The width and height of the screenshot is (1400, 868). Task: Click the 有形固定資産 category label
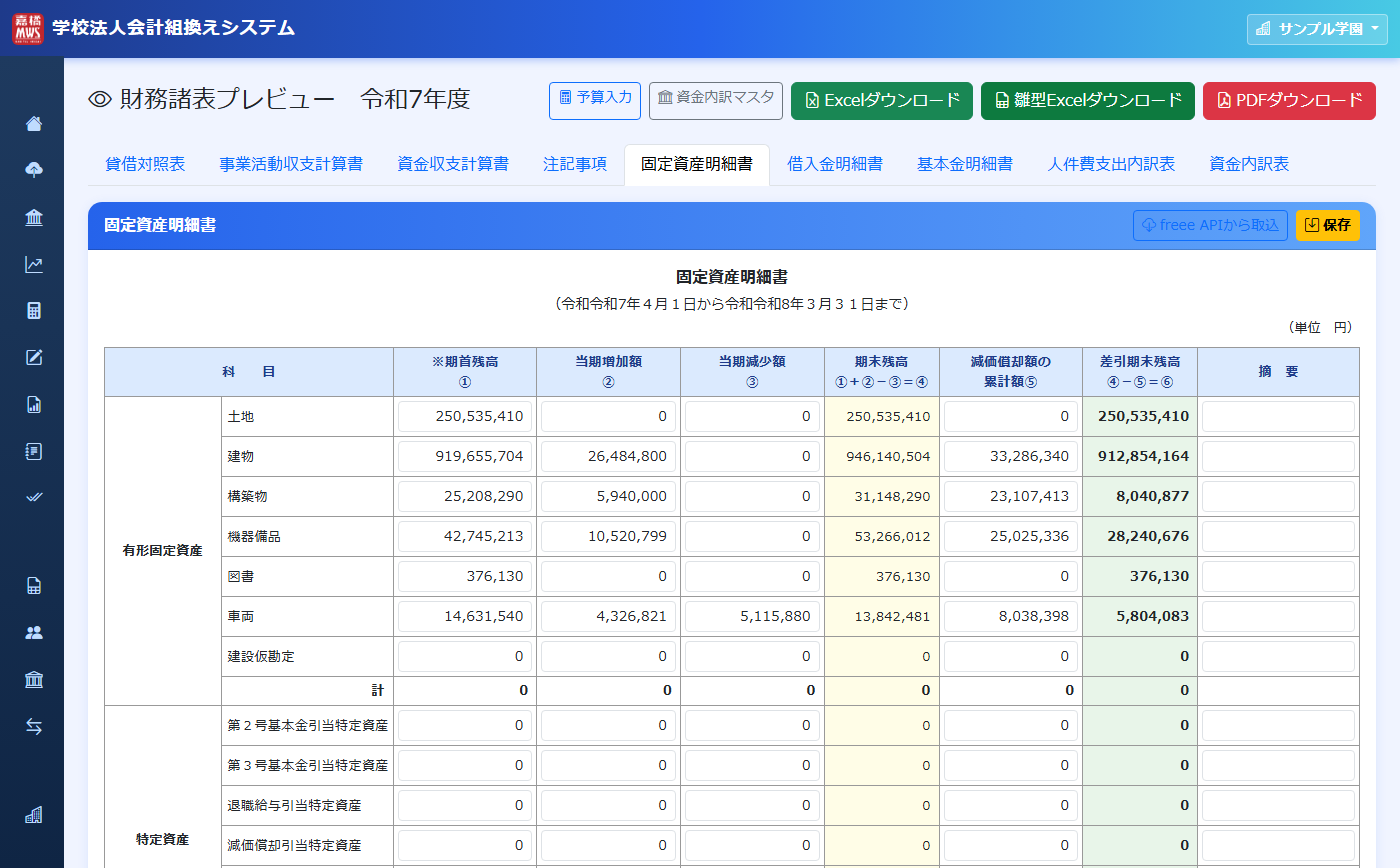pos(162,551)
